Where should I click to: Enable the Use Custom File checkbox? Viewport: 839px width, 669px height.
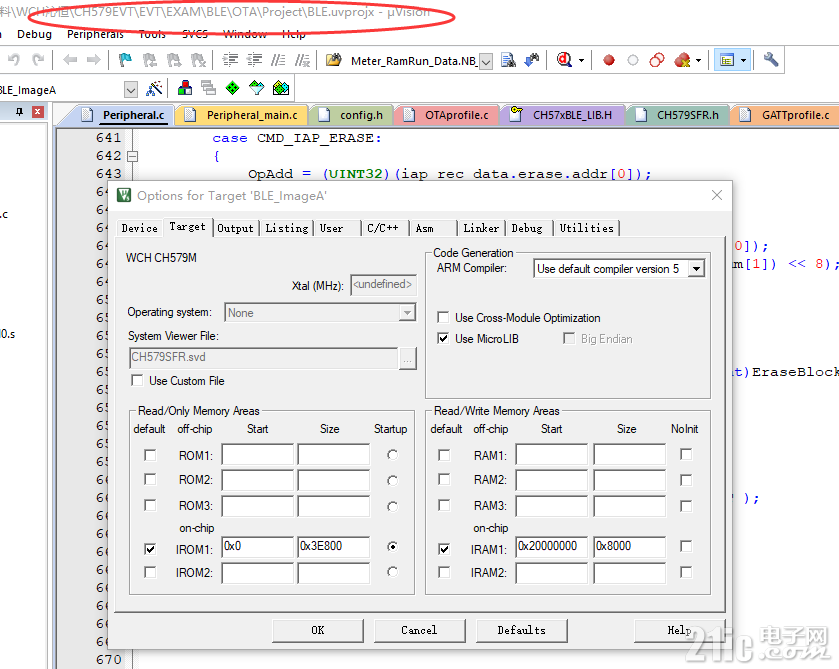pyautogui.click(x=138, y=380)
